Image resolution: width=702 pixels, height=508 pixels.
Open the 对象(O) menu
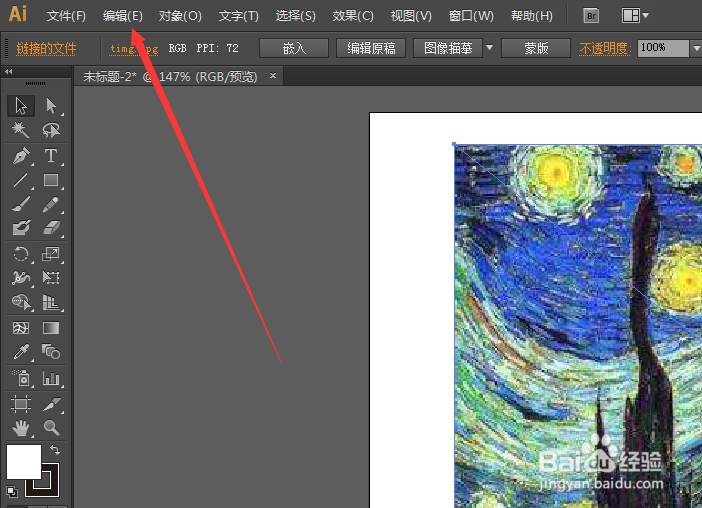180,16
